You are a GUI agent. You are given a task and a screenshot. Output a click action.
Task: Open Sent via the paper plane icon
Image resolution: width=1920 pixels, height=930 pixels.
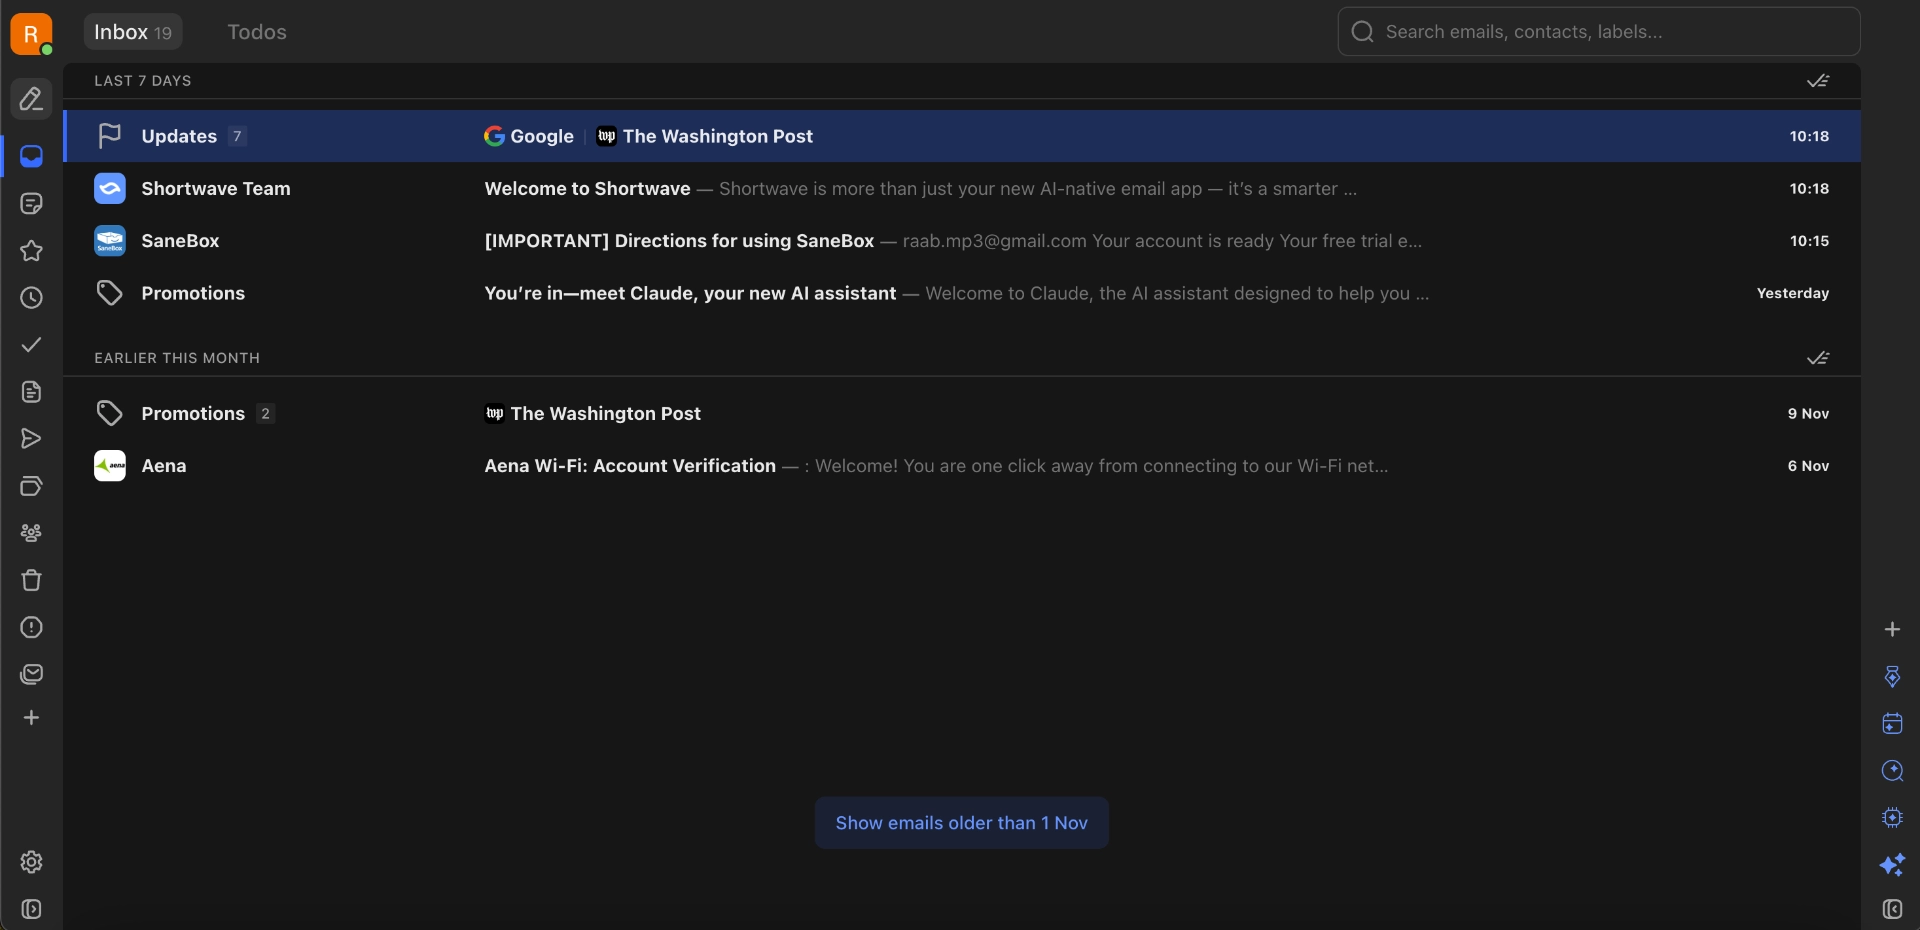(x=31, y=438)
